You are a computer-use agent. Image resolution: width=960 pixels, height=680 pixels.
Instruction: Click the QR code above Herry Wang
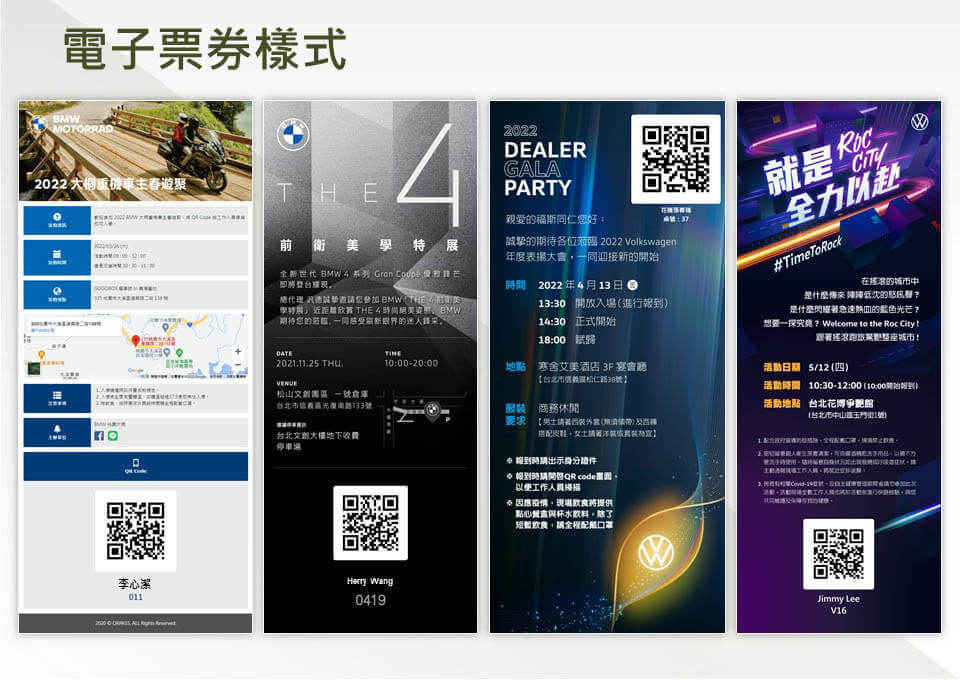pyautogui.click(x=370, y=522)
